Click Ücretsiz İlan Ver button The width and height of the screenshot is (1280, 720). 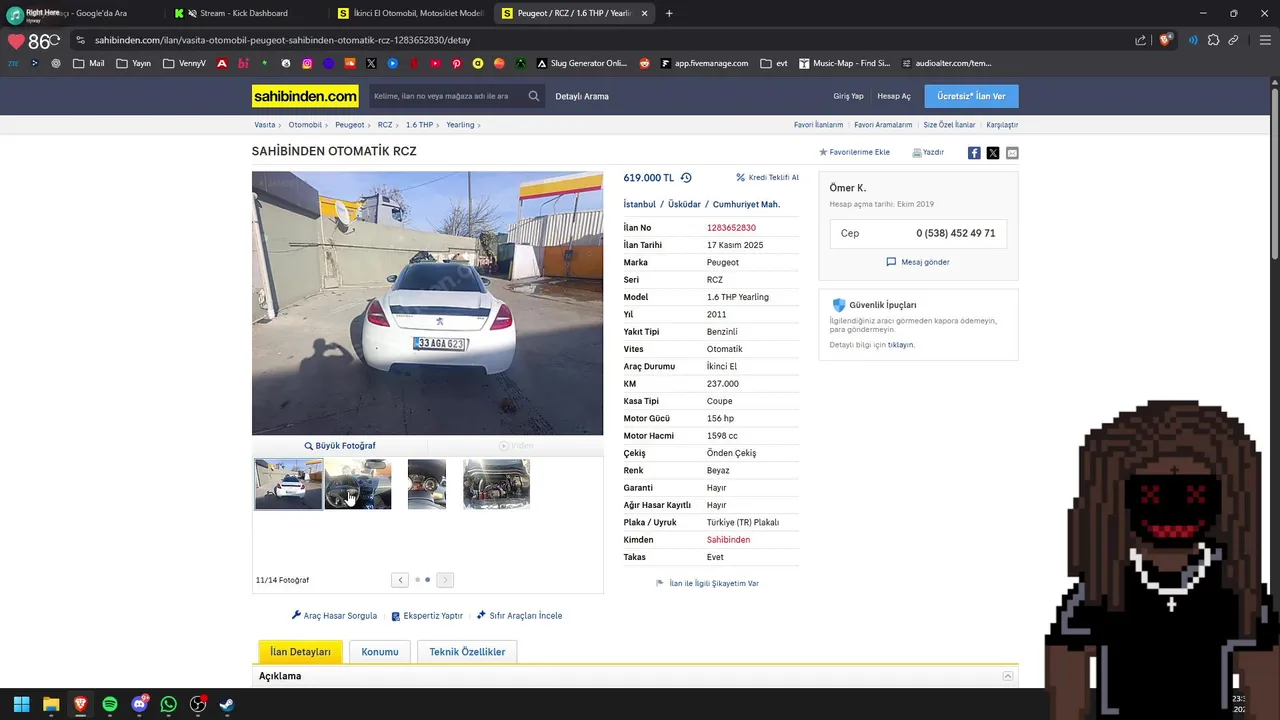[971, 96]
